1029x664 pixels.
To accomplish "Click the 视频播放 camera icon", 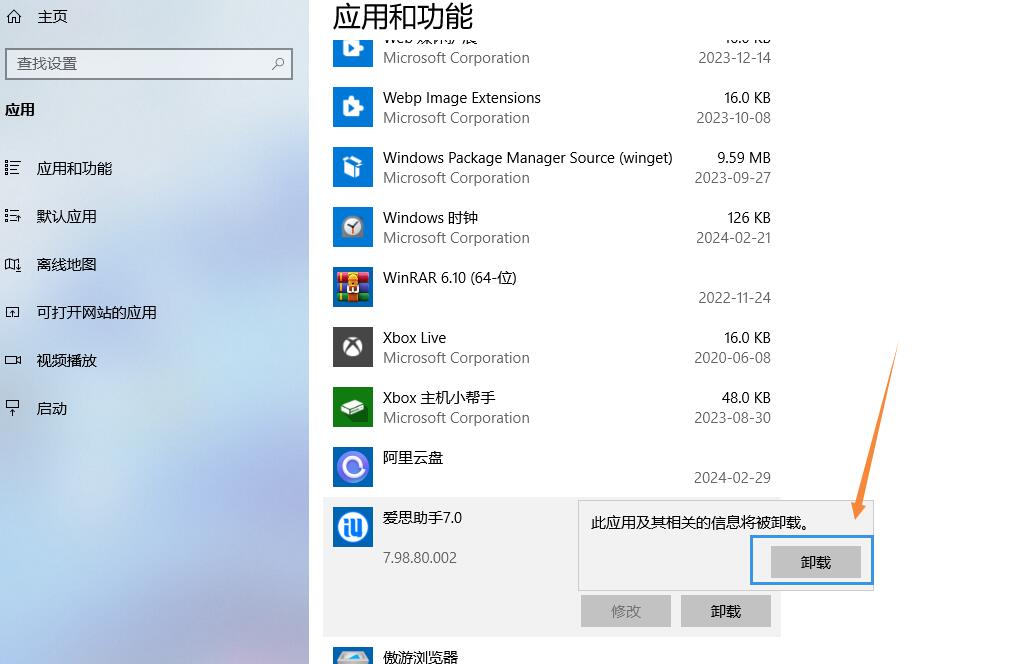I will click(12, 360).
